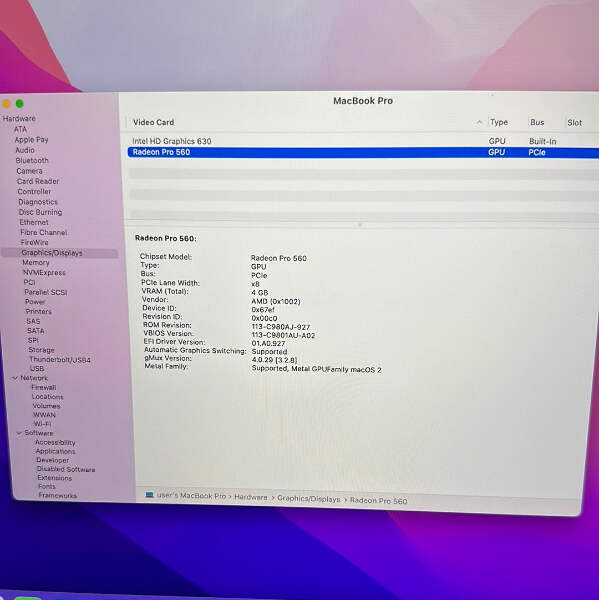Collapse the Network section chevron

tap(15, 378)
